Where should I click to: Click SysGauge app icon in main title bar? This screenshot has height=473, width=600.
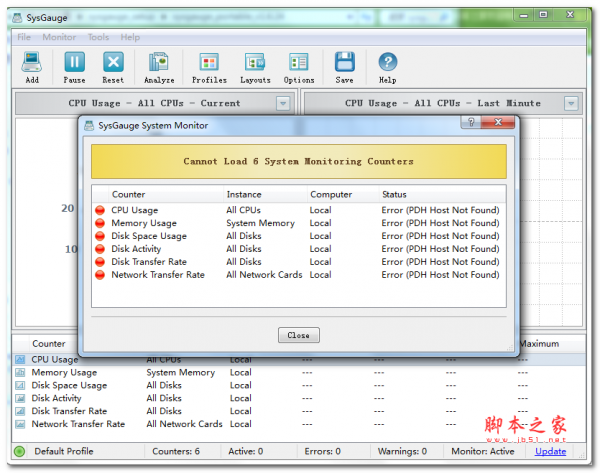(x=17, y=18)
